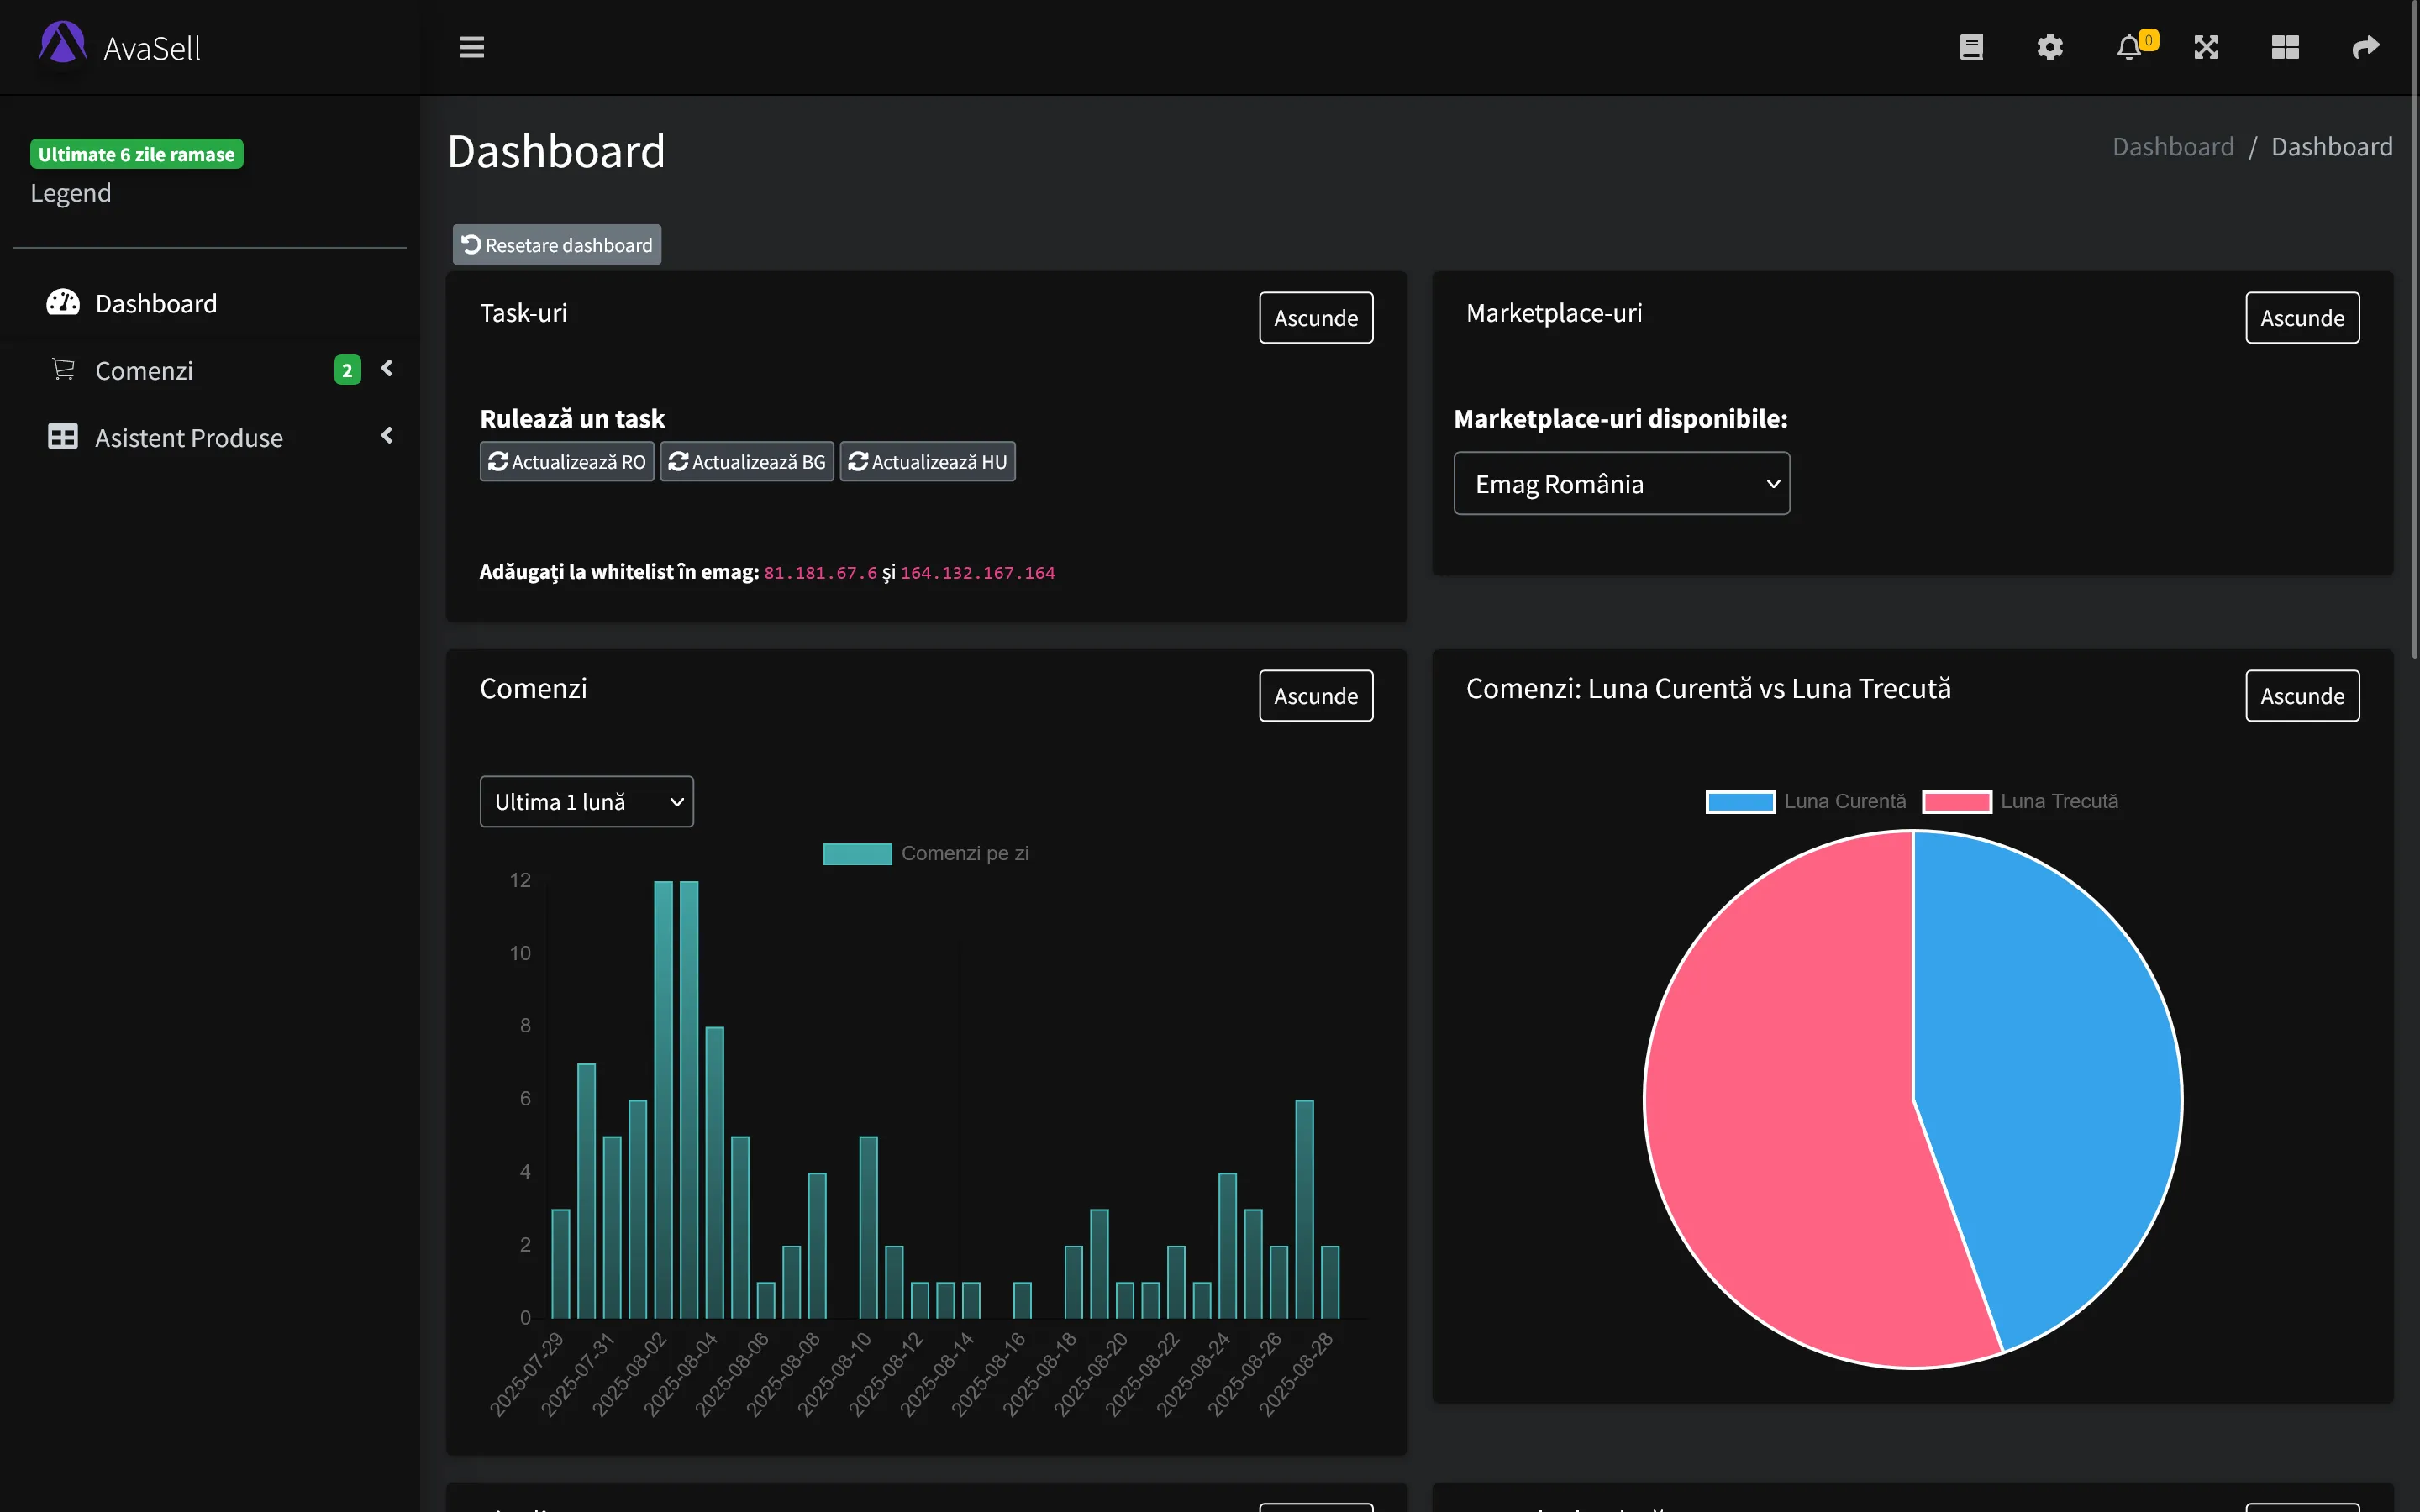Select Dashboard in the sidebar
2420x1512 pixels.
pos(156,303)
